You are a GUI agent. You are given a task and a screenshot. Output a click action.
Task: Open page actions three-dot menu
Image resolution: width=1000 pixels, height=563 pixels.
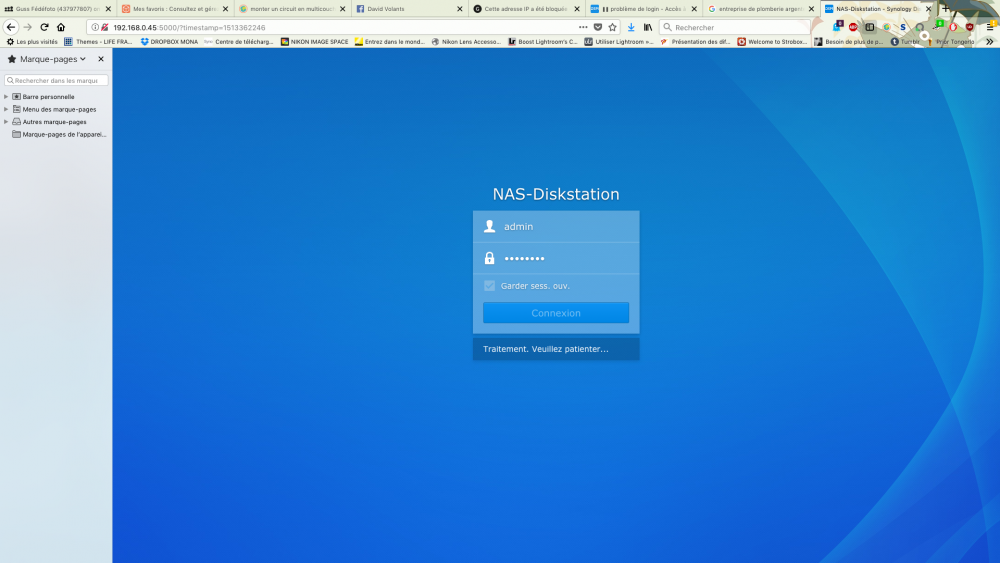click(583, 27)
